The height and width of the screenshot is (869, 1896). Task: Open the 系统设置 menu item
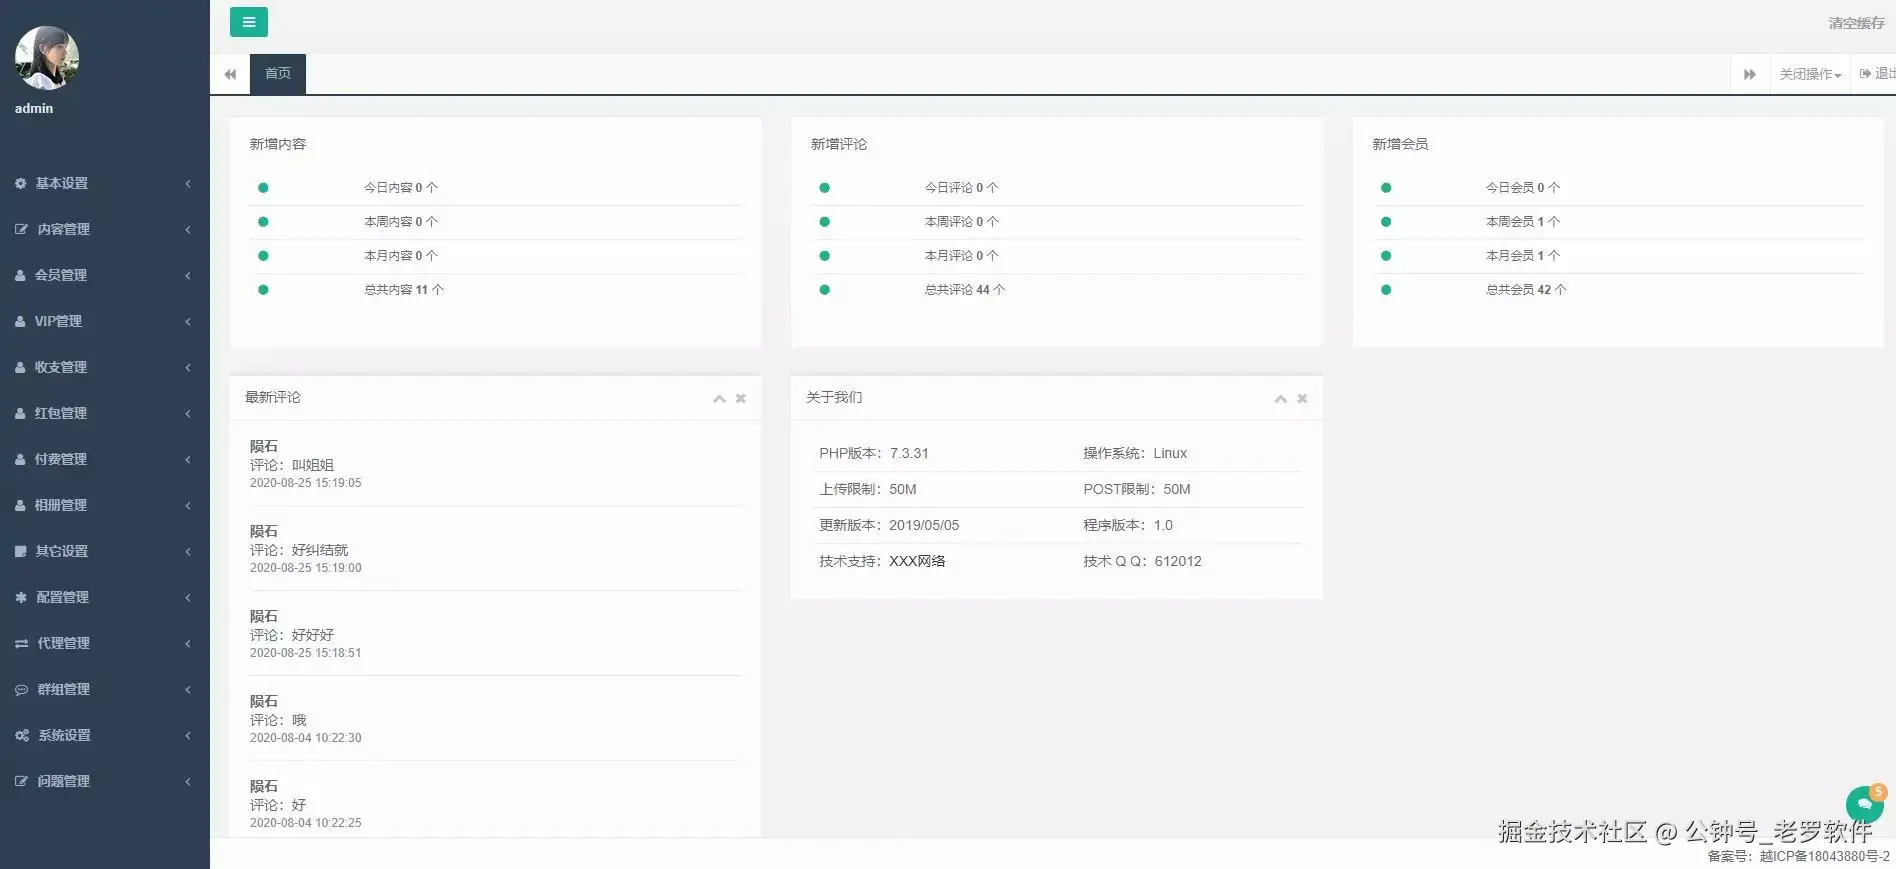point(105,736)
